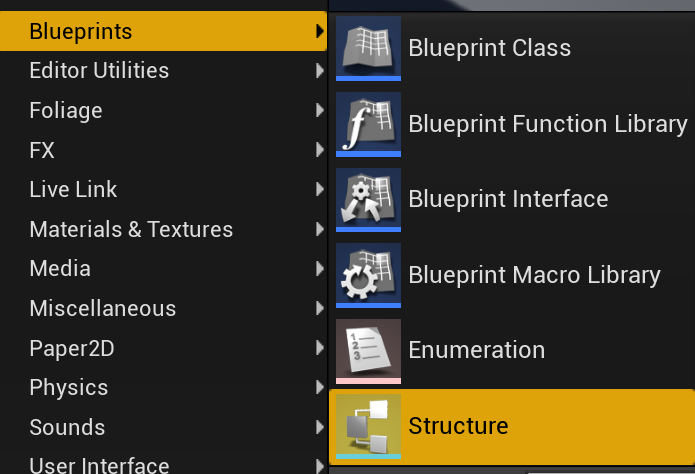Screen dimensions: 695x474
Task: Select the Enumeration list icon
Action: pos(368,351)
